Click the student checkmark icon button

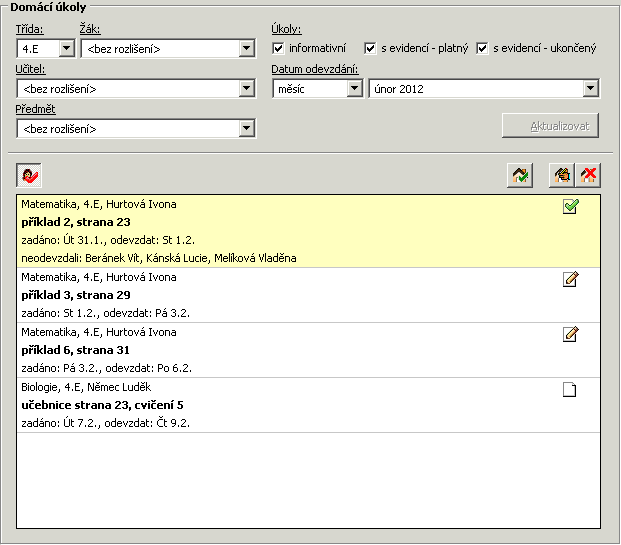(x=29, y=175)
